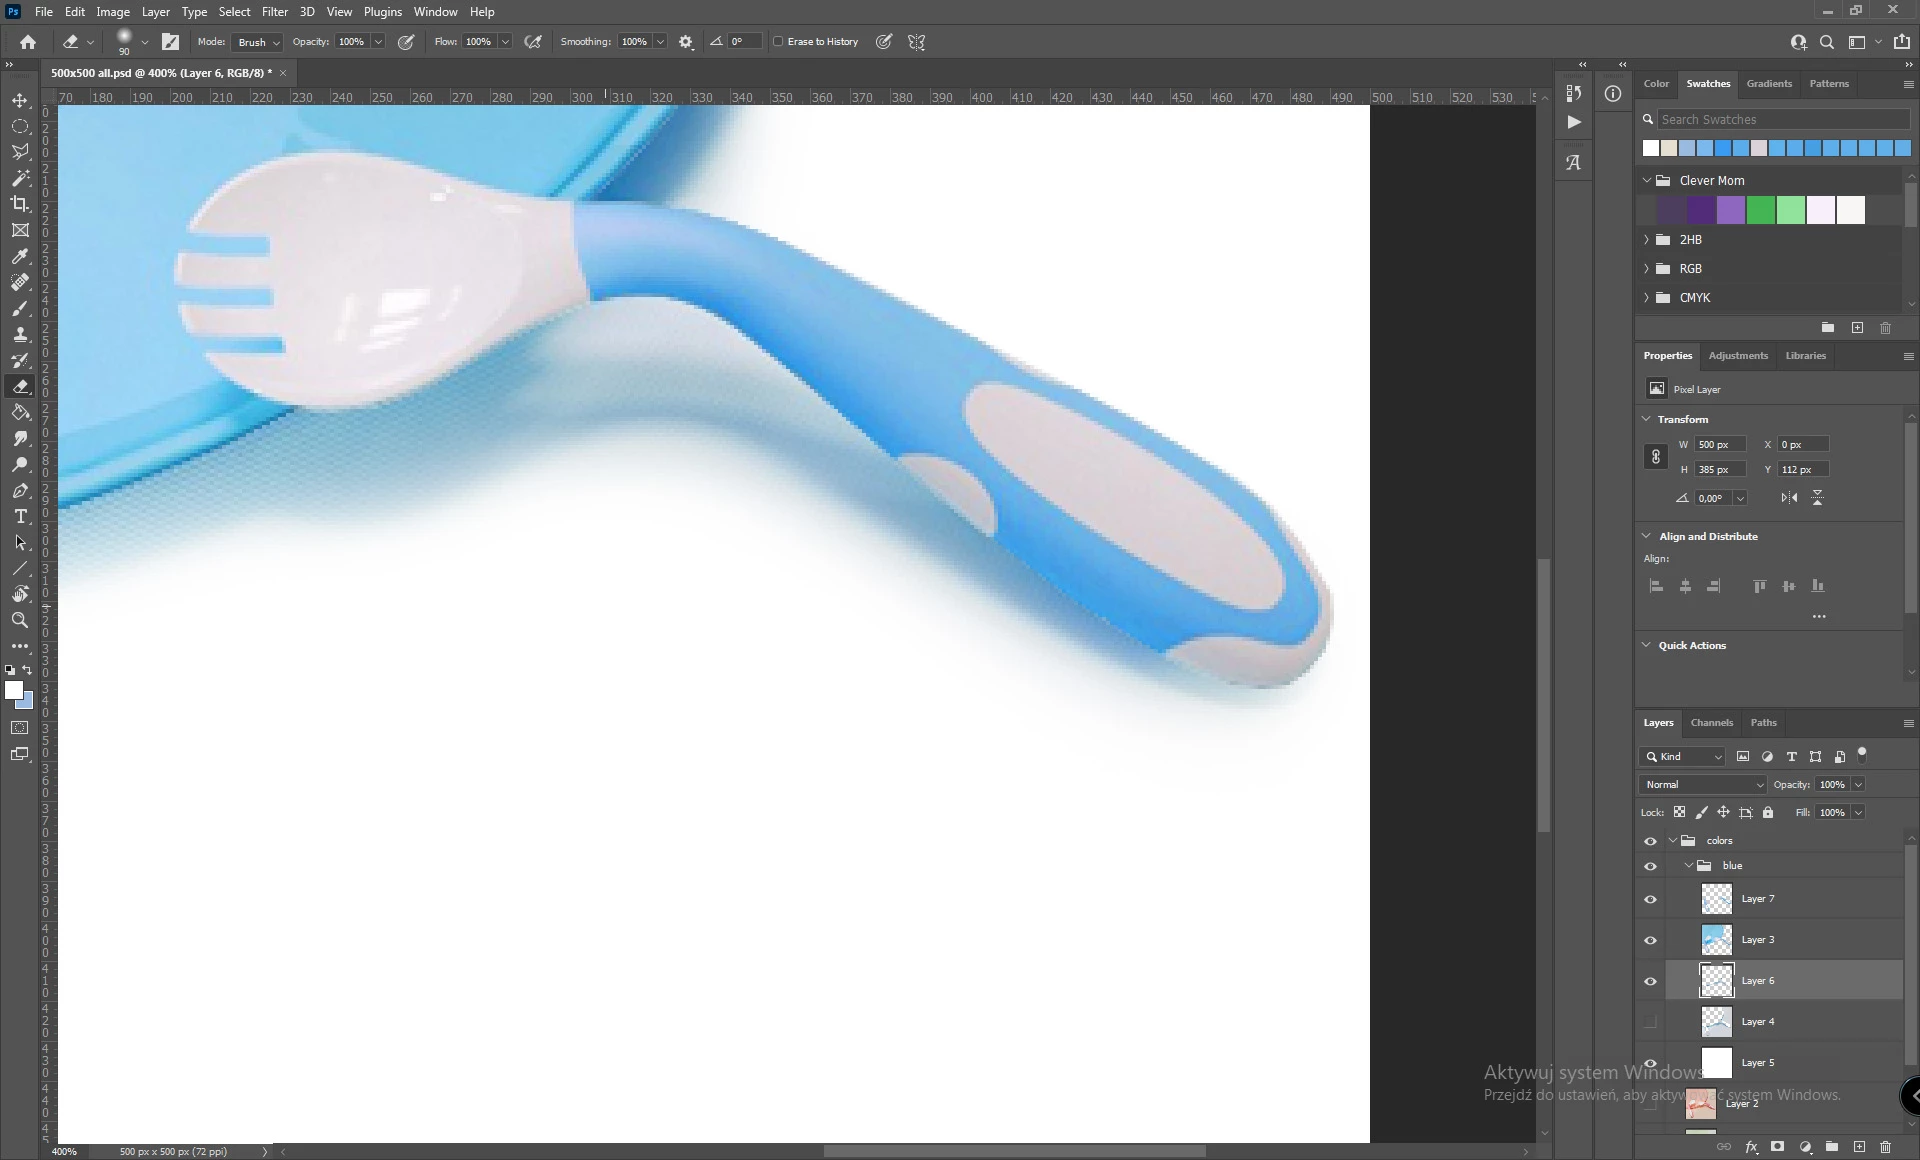Click the Search Swatches field
Image resolution: width=1920 pixels, height=1160 pixels.
click(1780, 119)
